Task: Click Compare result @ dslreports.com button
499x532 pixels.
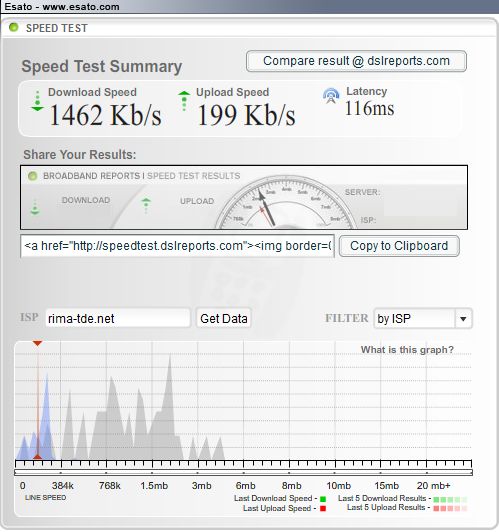Action: click(356, 61)
